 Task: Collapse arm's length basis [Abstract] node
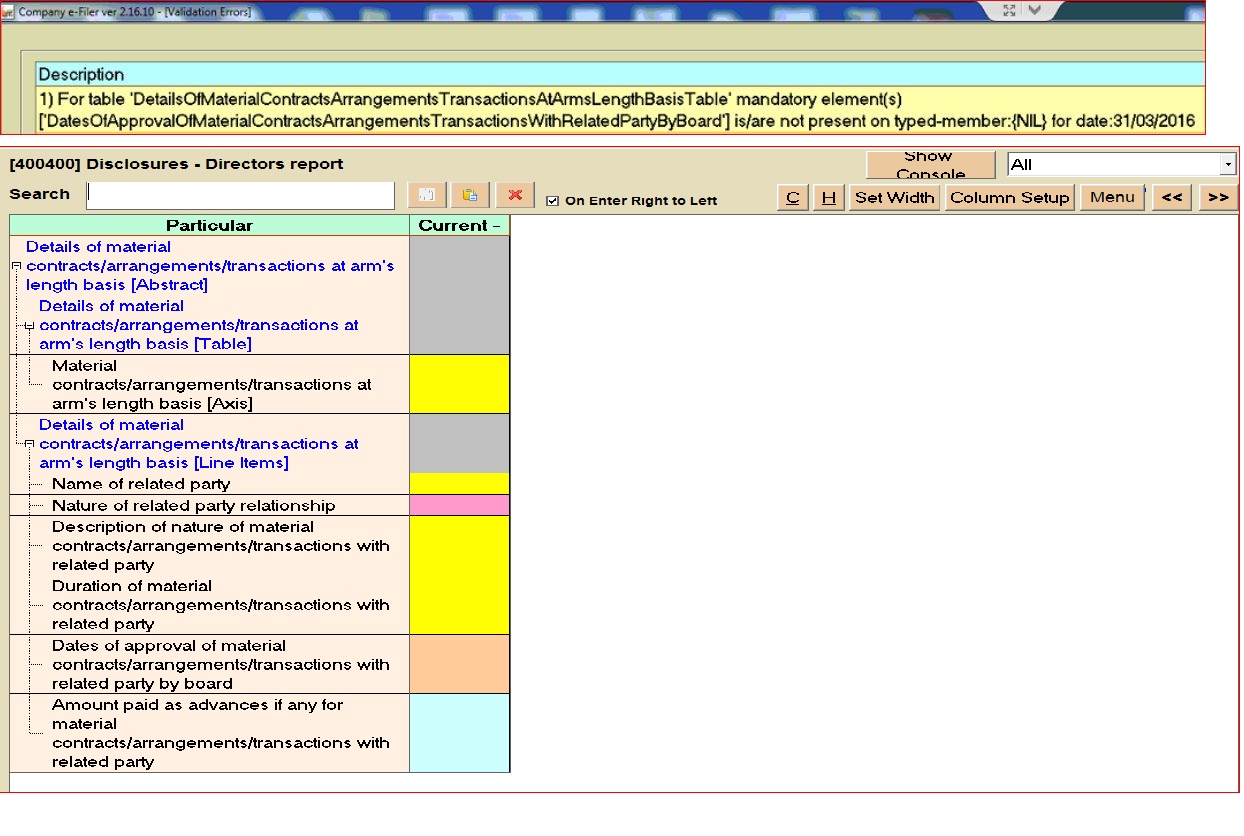click(16, 266)
